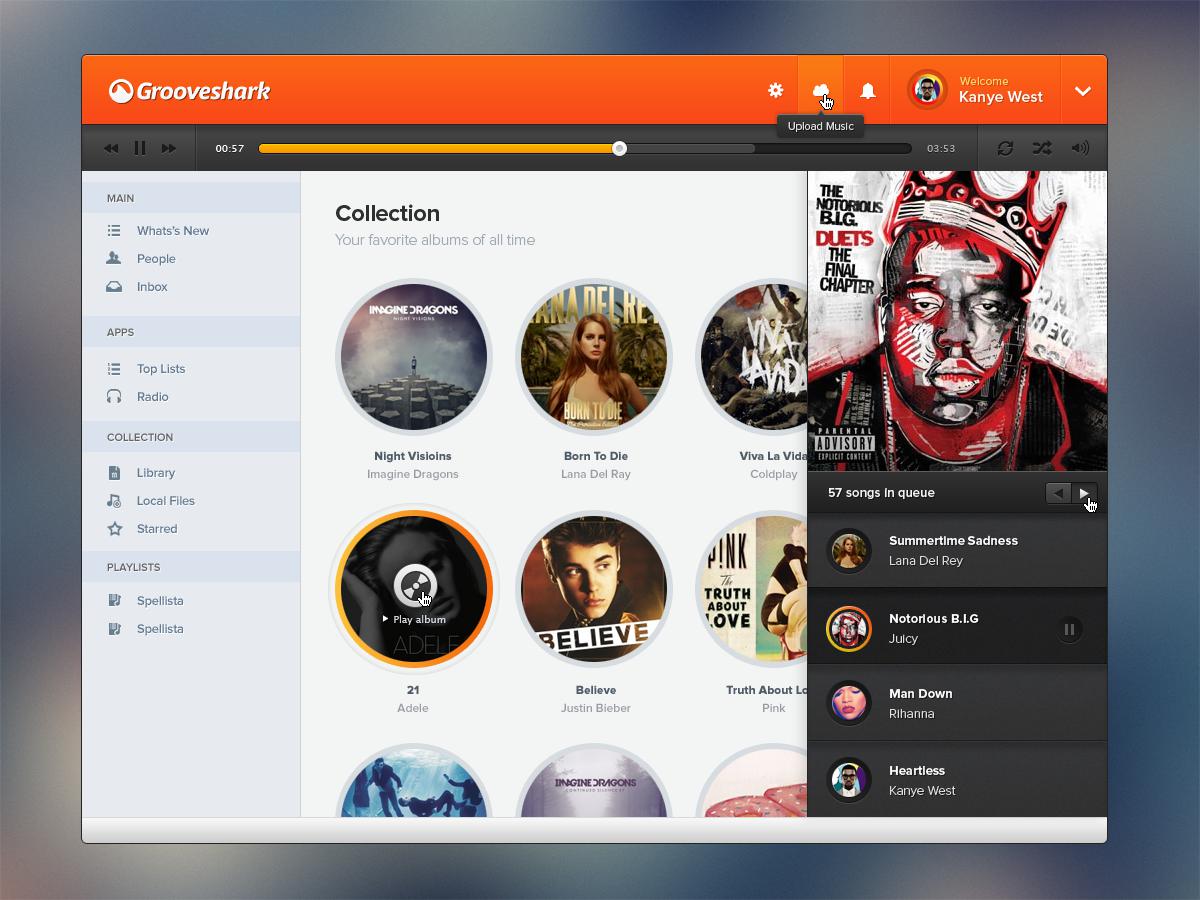
Task: Expand the user account dropdown chevron
Action: 1082,91
